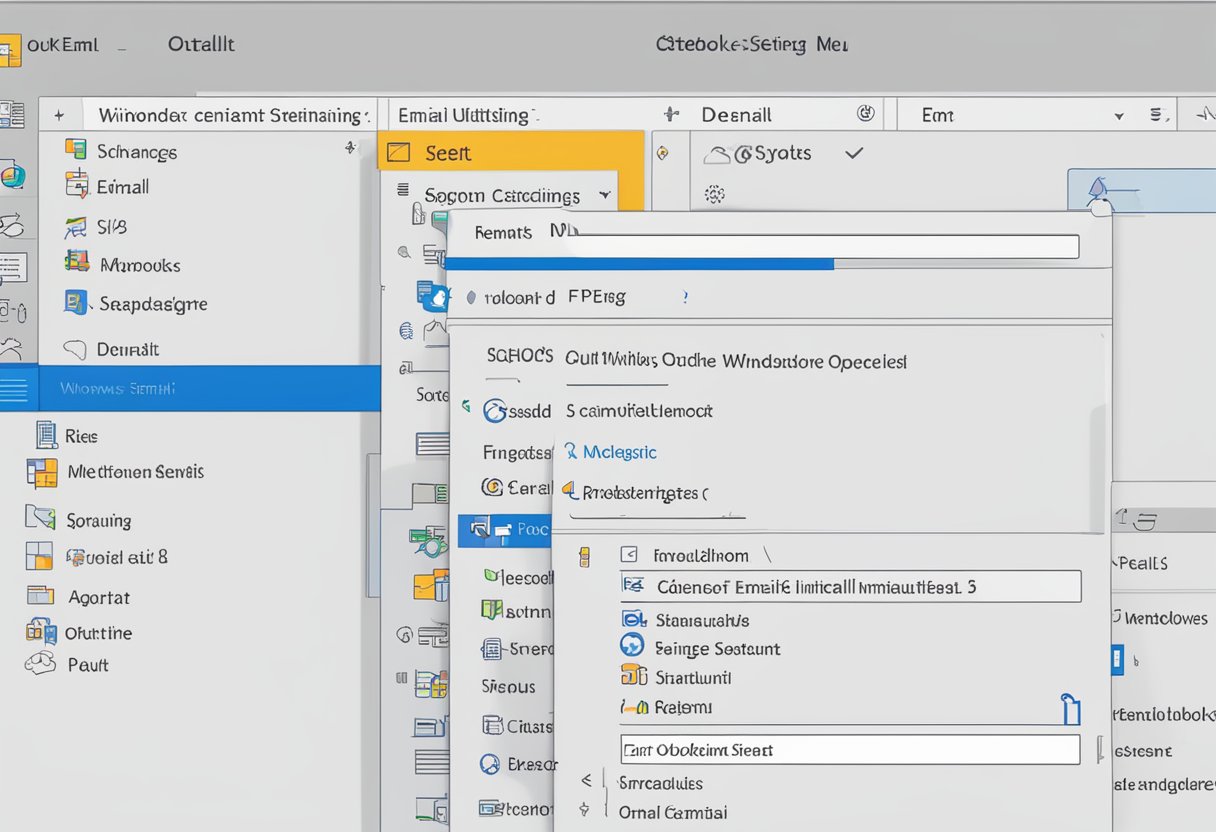This screenshot has height=832, width=1216.
Task: Click the globe icon next to Seinge Sostaunt
Action: pyautogui.click(x=632, y=648)
